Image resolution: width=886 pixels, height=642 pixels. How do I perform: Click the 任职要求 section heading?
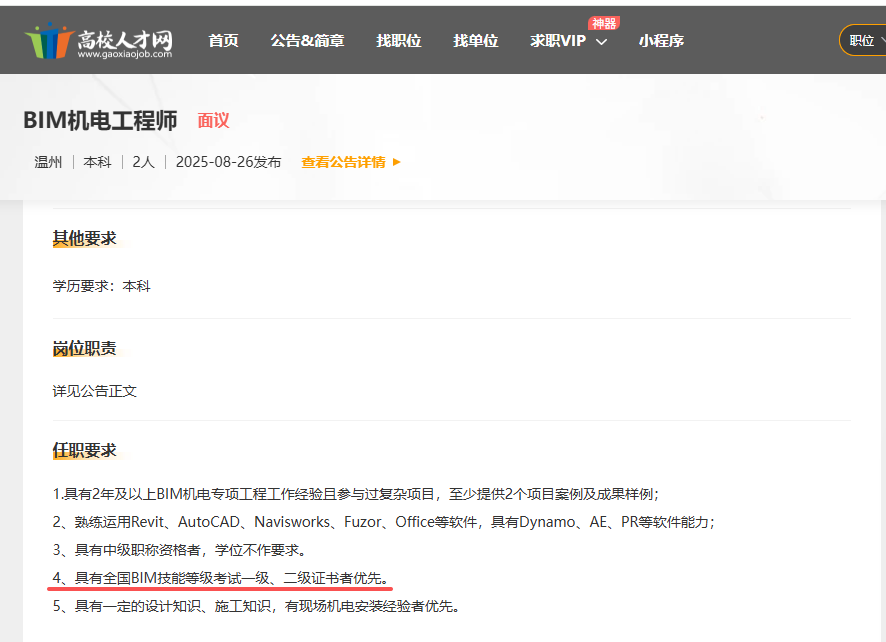[x=84, y=451]
